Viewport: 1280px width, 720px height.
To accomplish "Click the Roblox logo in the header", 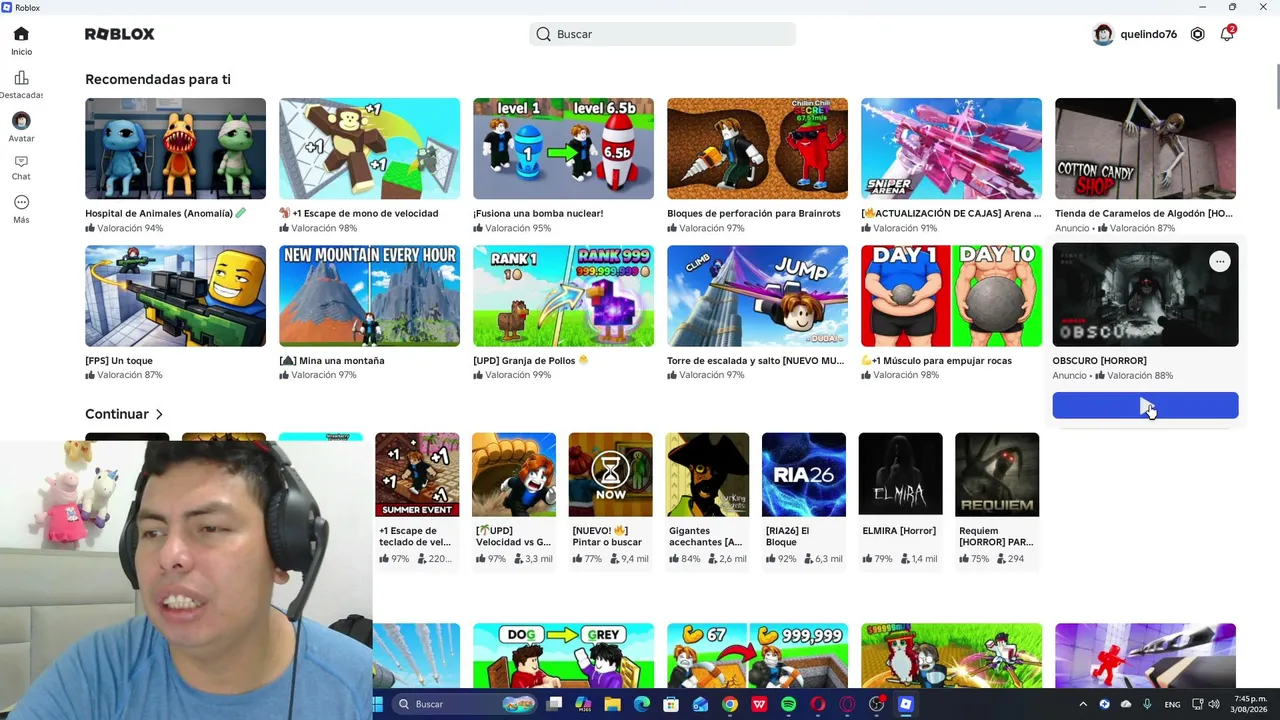I will click(120, 34).
